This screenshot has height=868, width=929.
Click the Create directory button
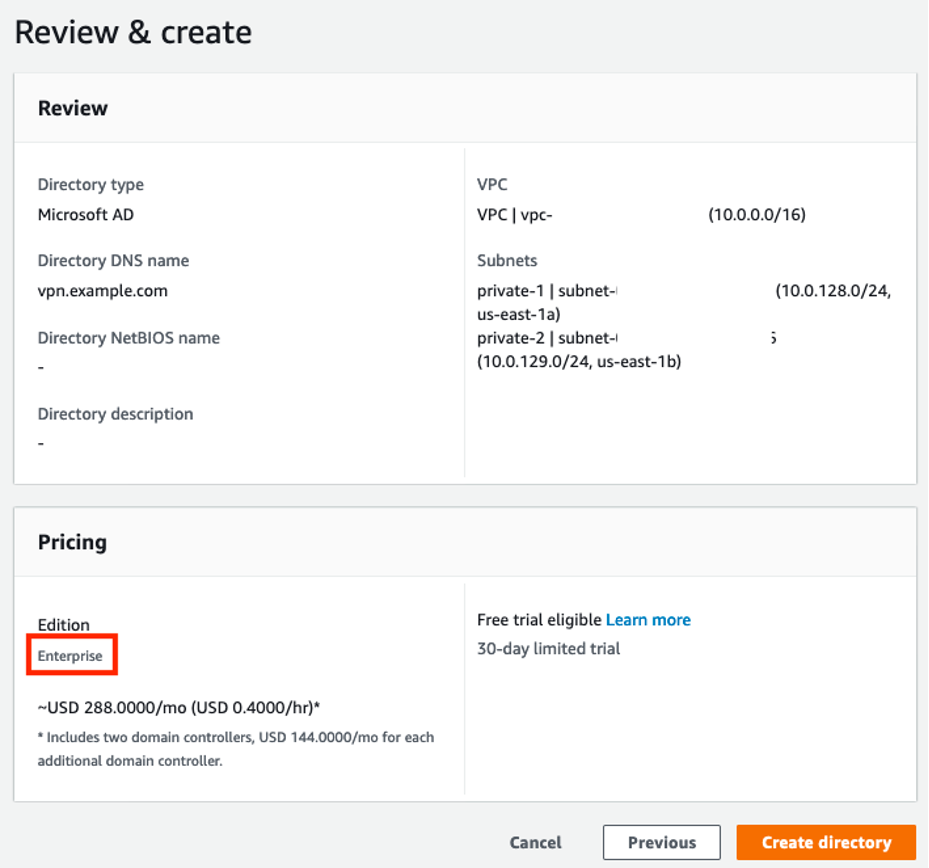coord(826,842)
